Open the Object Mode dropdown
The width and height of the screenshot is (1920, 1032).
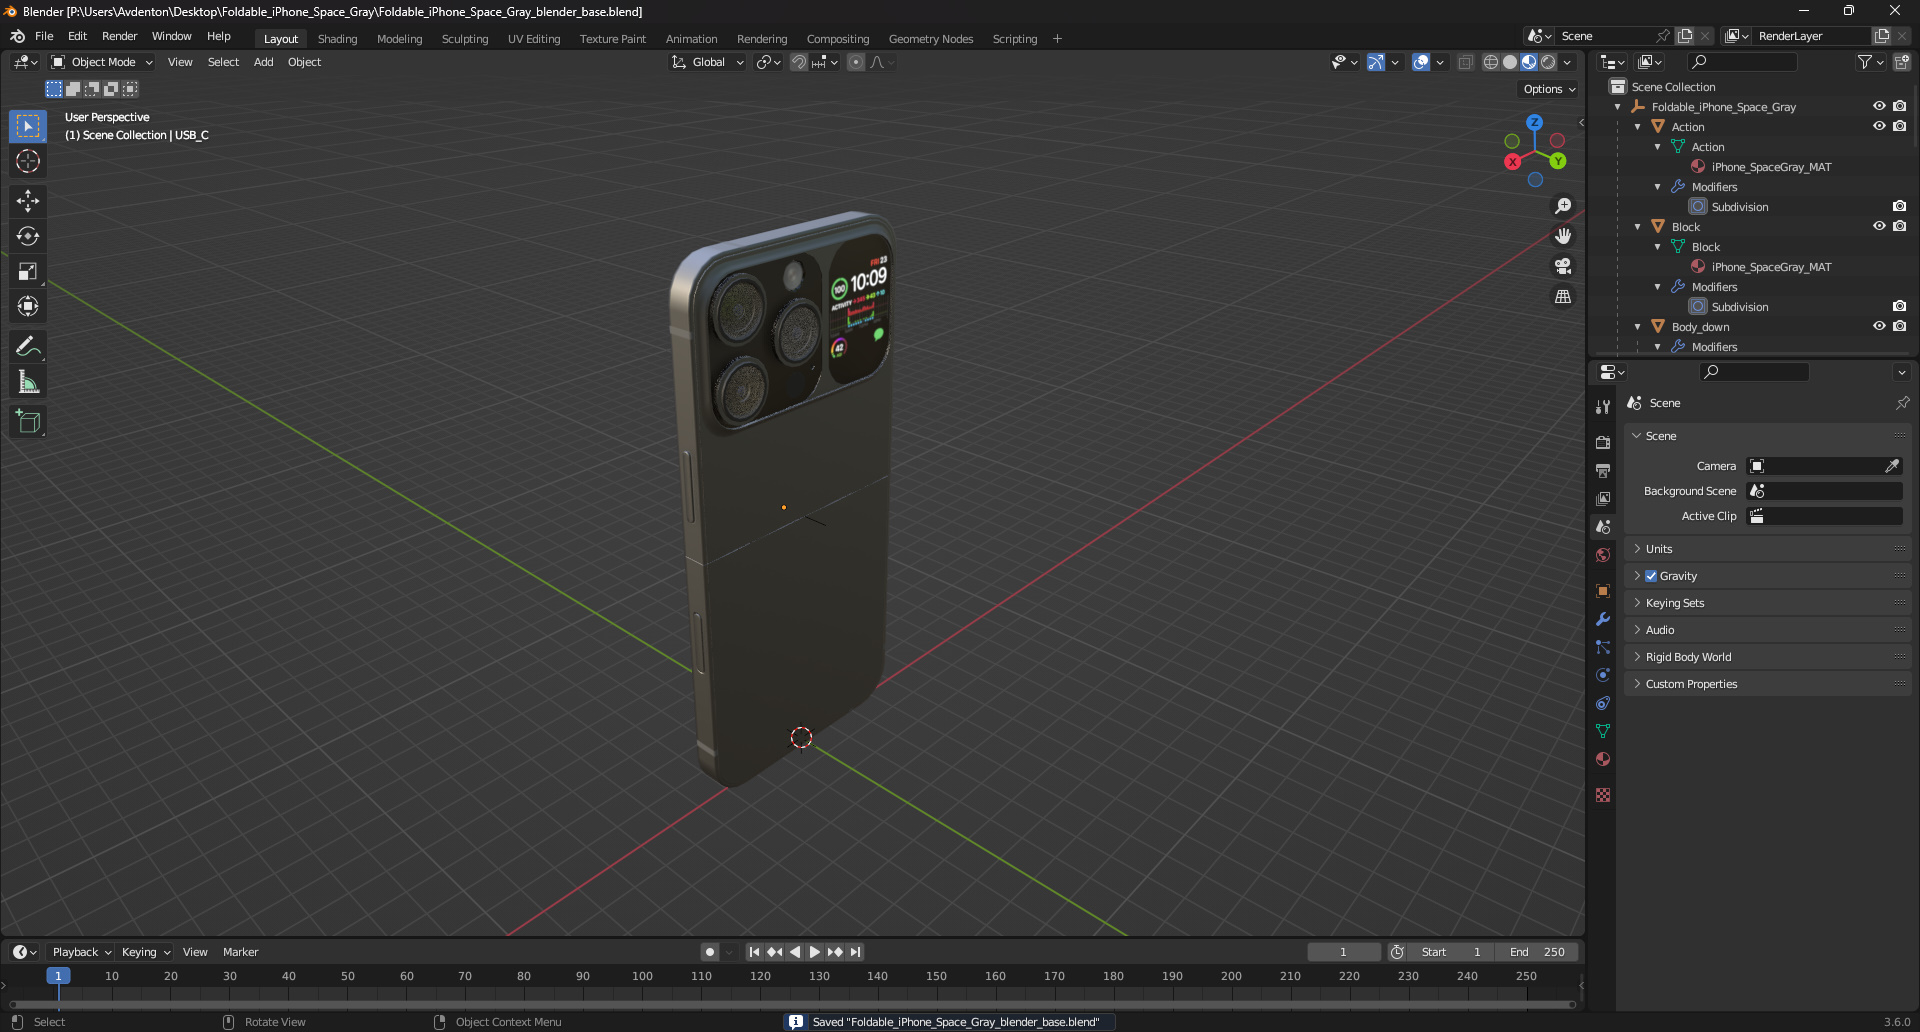point(102,62)
